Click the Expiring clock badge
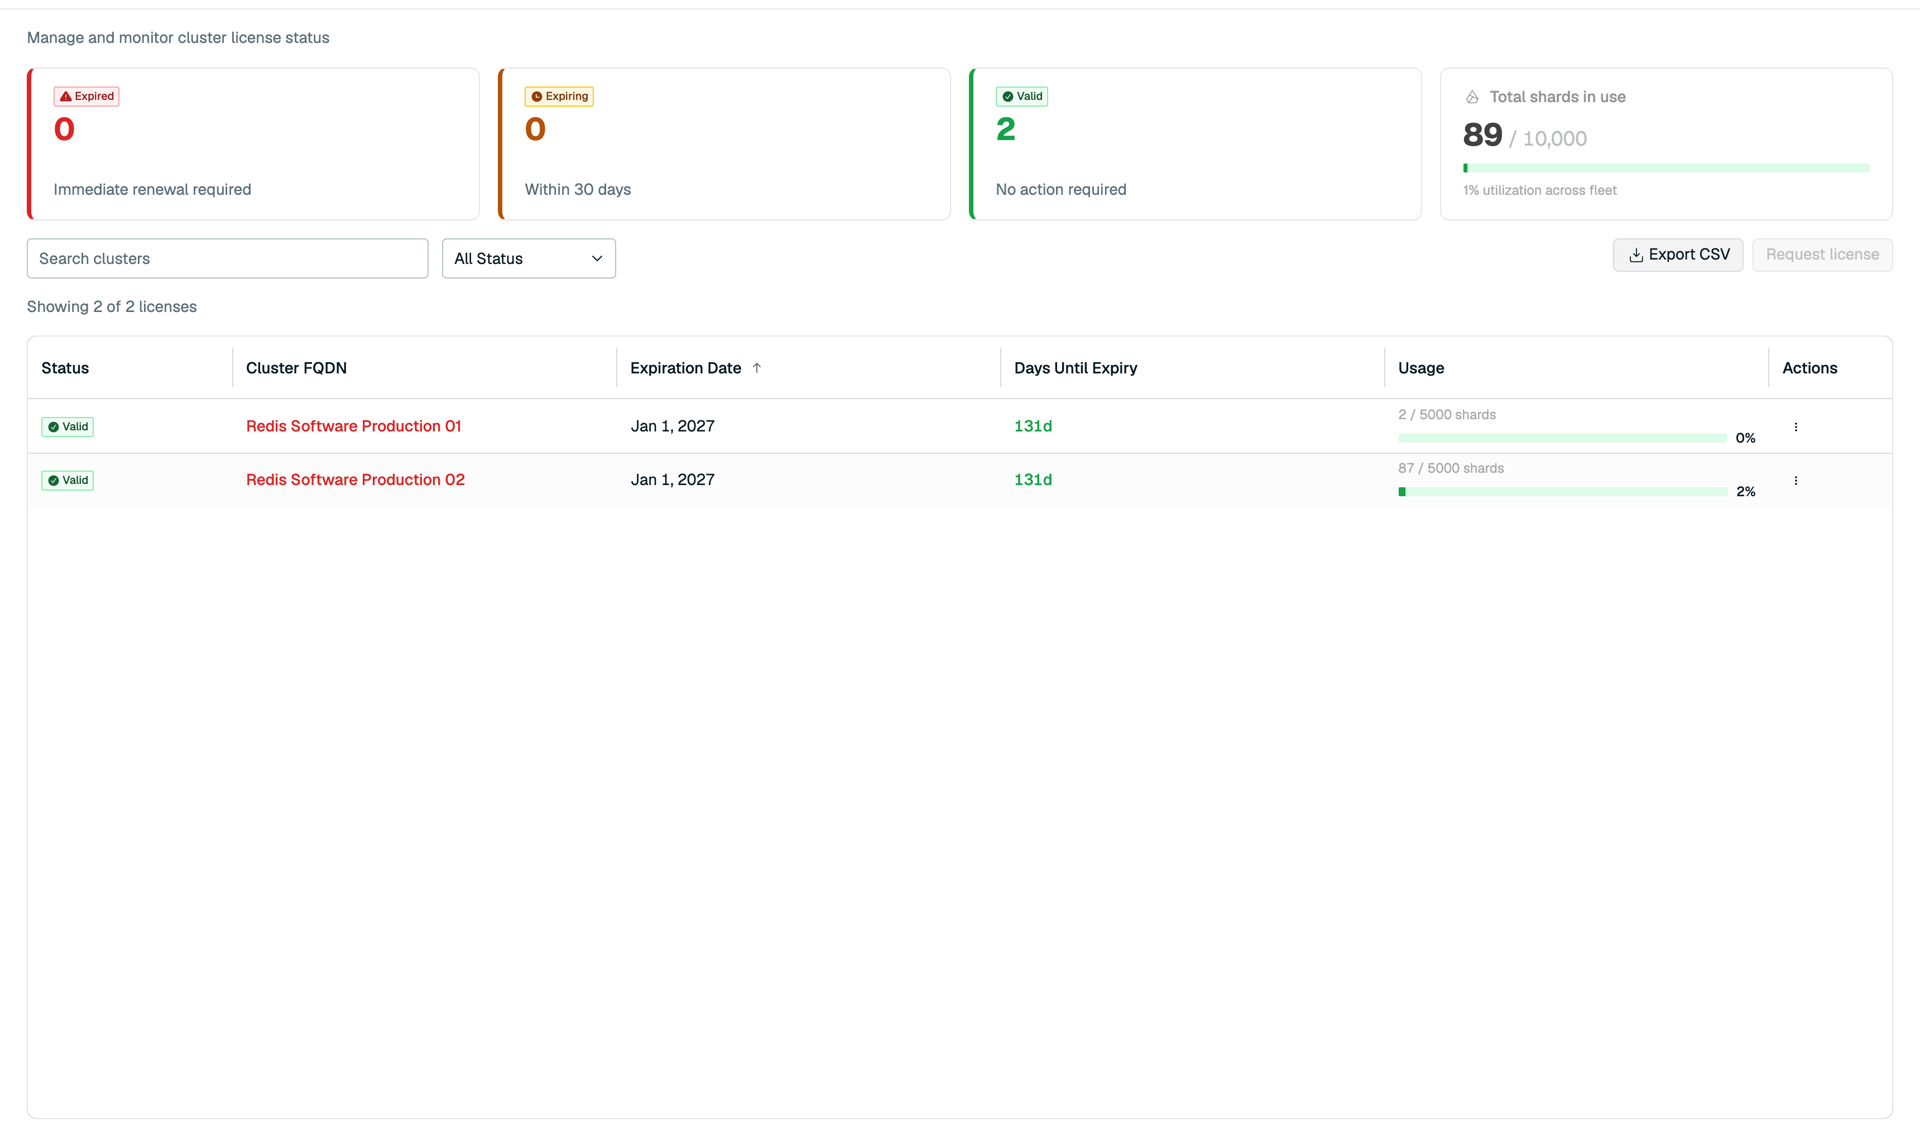Screen dimensions: 1920x1137 tap(559, 96)
